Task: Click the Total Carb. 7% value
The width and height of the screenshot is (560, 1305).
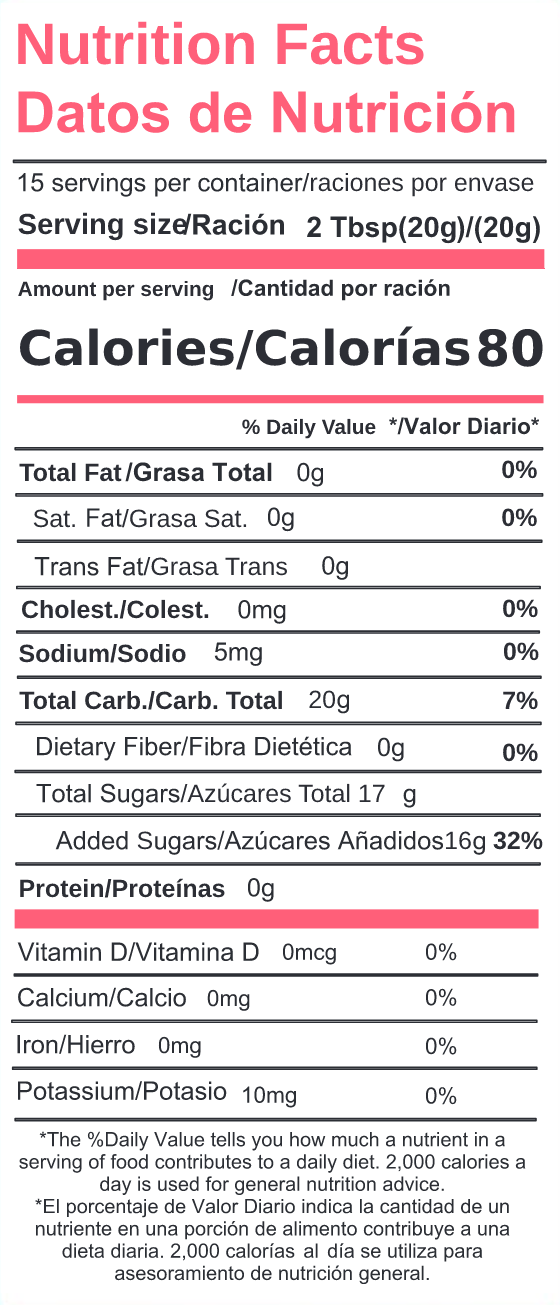Action: pyautogui.click(x=520, y=701)
